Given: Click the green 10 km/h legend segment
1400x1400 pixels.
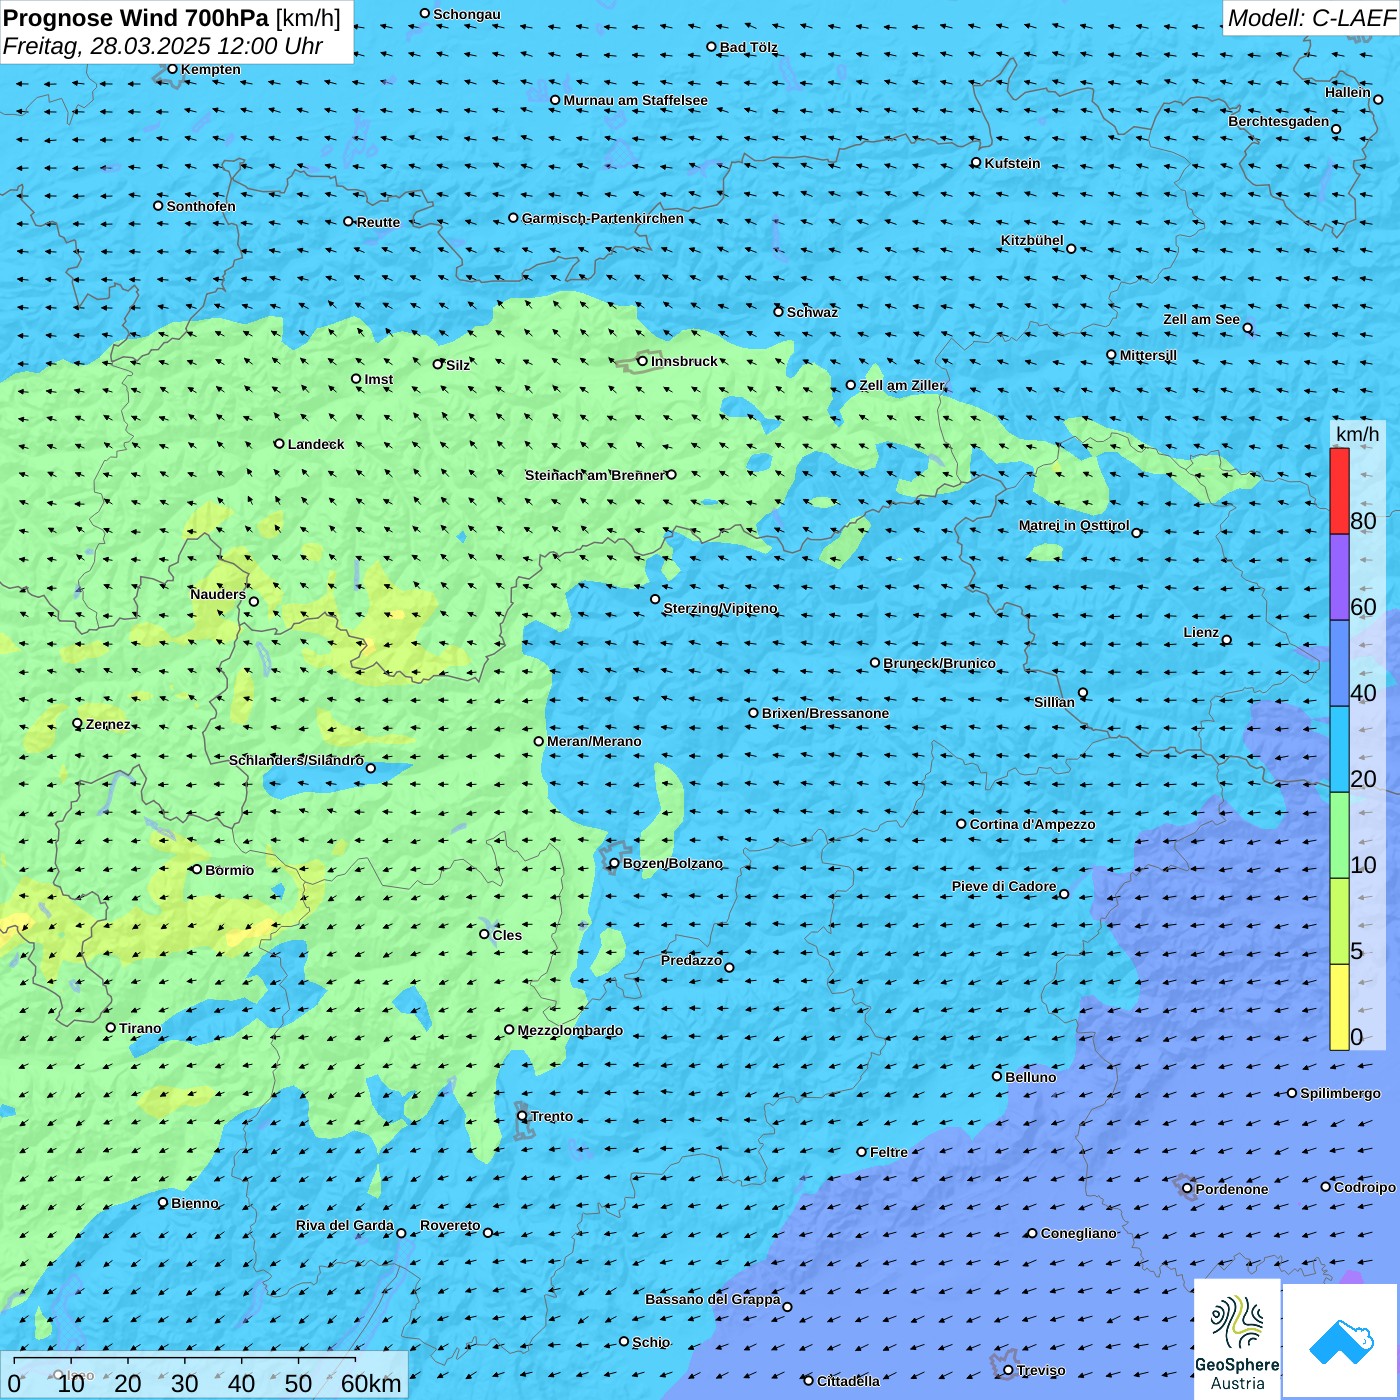Looking at the screenshot, I should coord(1339,835).
